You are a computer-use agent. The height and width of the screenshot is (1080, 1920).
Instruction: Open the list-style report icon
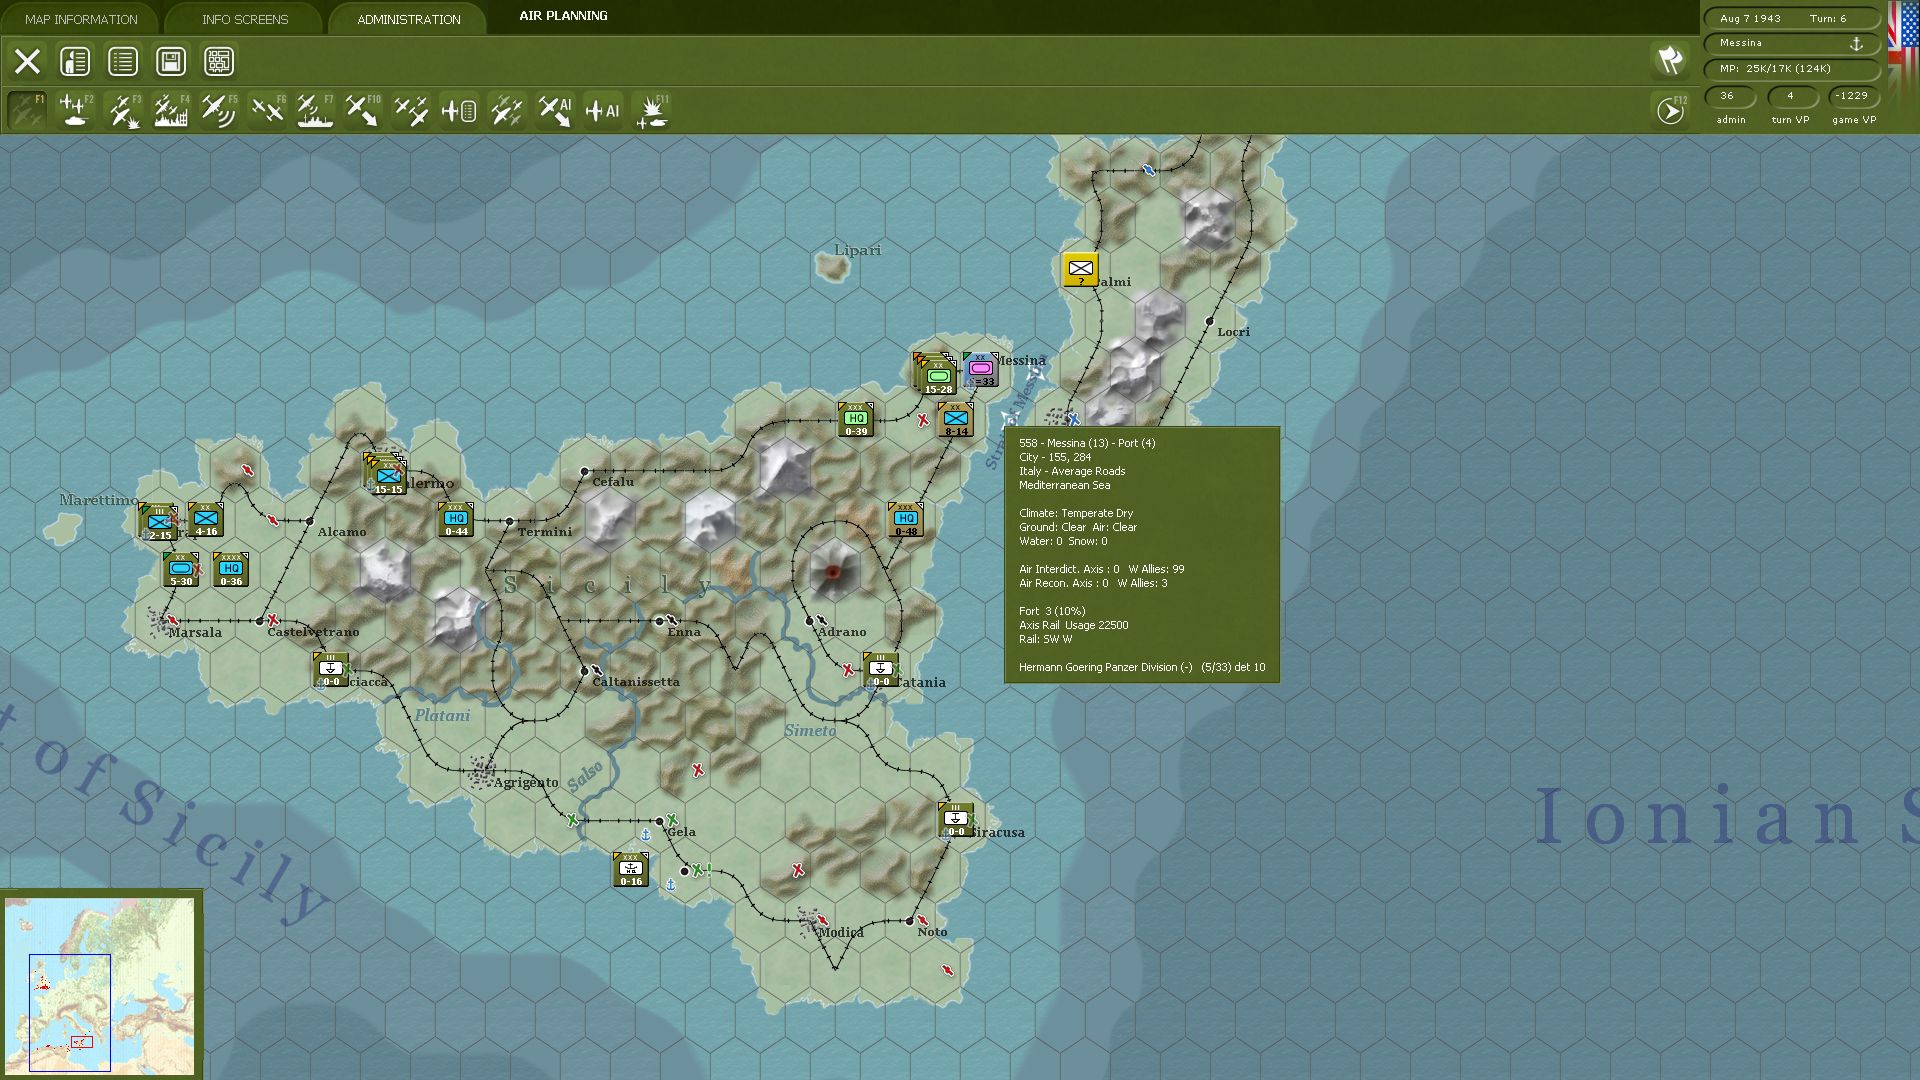[123, 62]
